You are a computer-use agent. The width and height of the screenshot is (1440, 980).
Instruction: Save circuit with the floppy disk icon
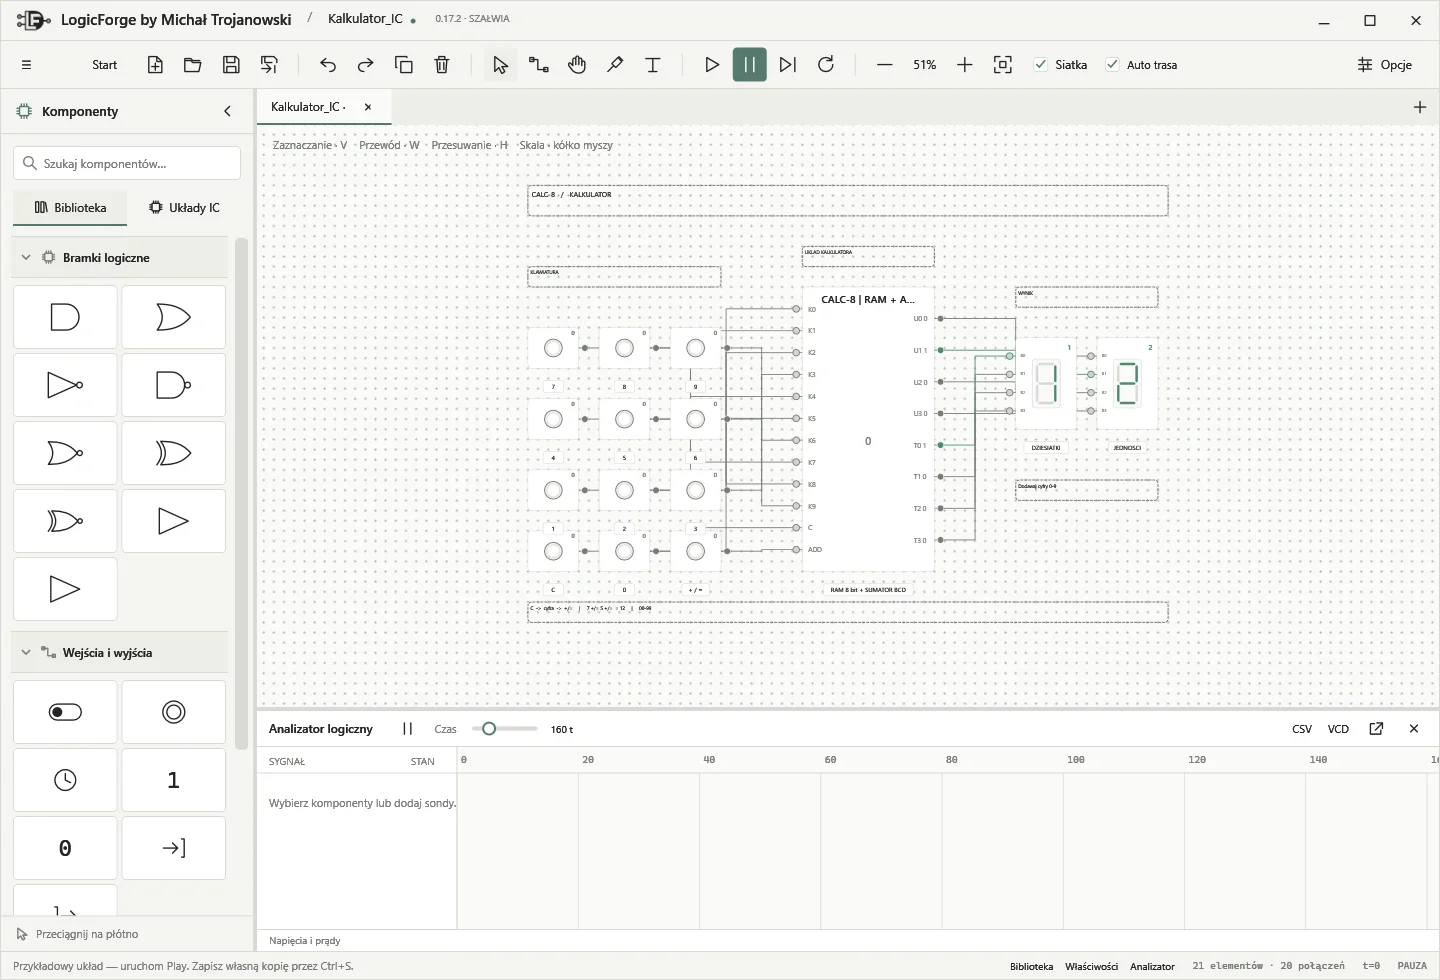coord(231,65)
